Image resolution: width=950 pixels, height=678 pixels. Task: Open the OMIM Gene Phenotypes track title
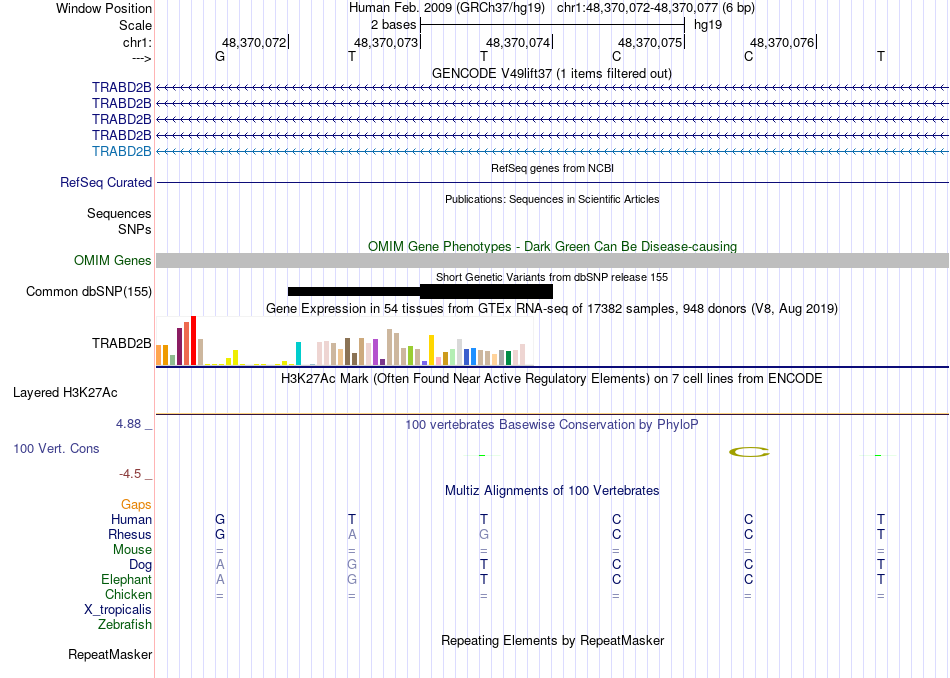pyautogui.click(x=552, y=246)
